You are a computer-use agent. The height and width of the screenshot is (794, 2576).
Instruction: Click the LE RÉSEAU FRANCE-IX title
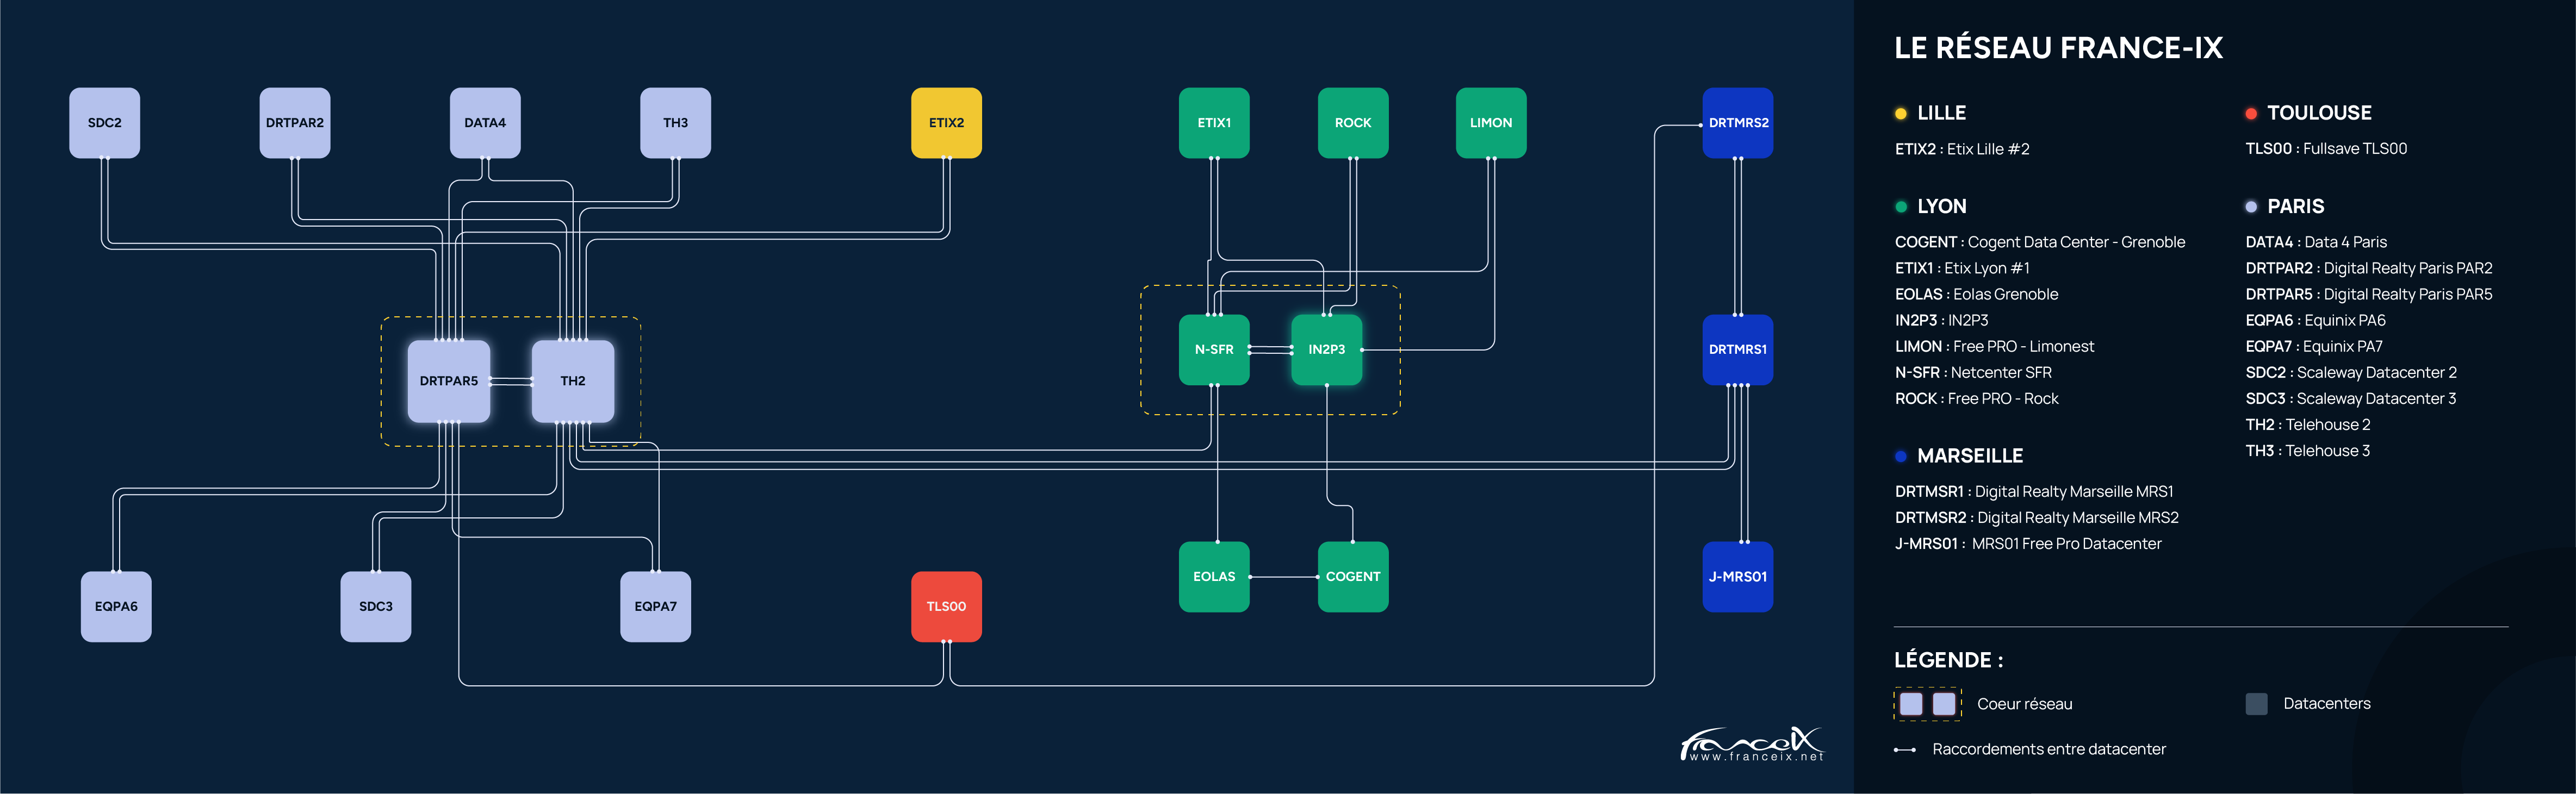coord(2058,47)
